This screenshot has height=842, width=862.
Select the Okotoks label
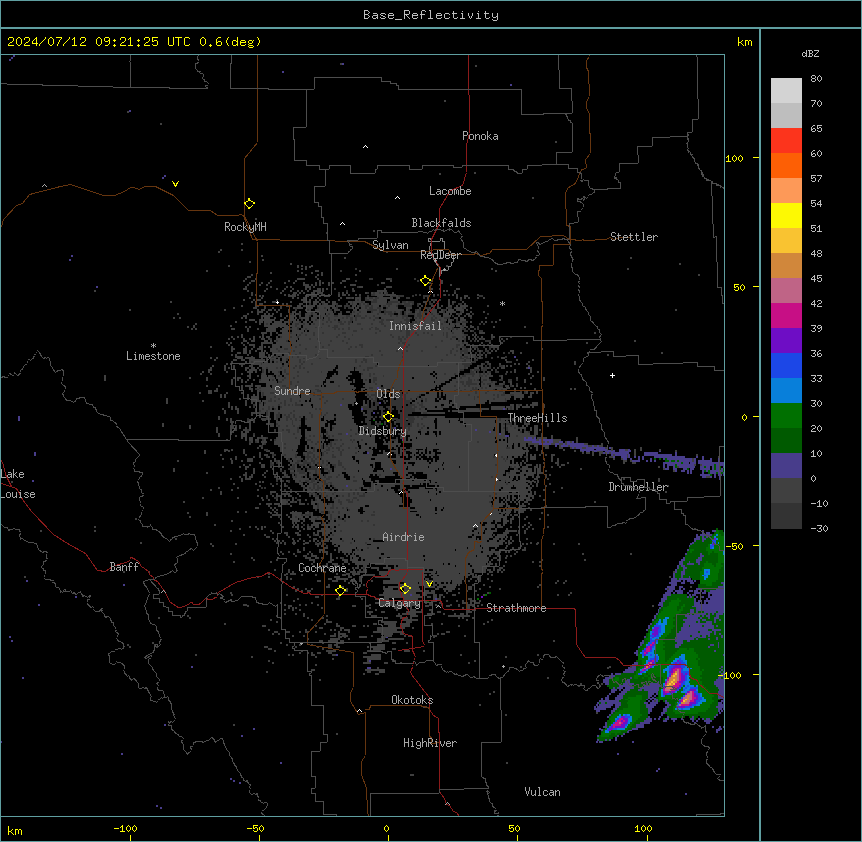click(412, 700)
